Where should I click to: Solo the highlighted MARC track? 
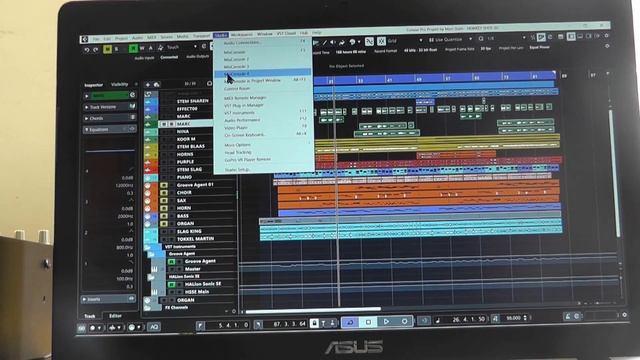pos(171,124)
